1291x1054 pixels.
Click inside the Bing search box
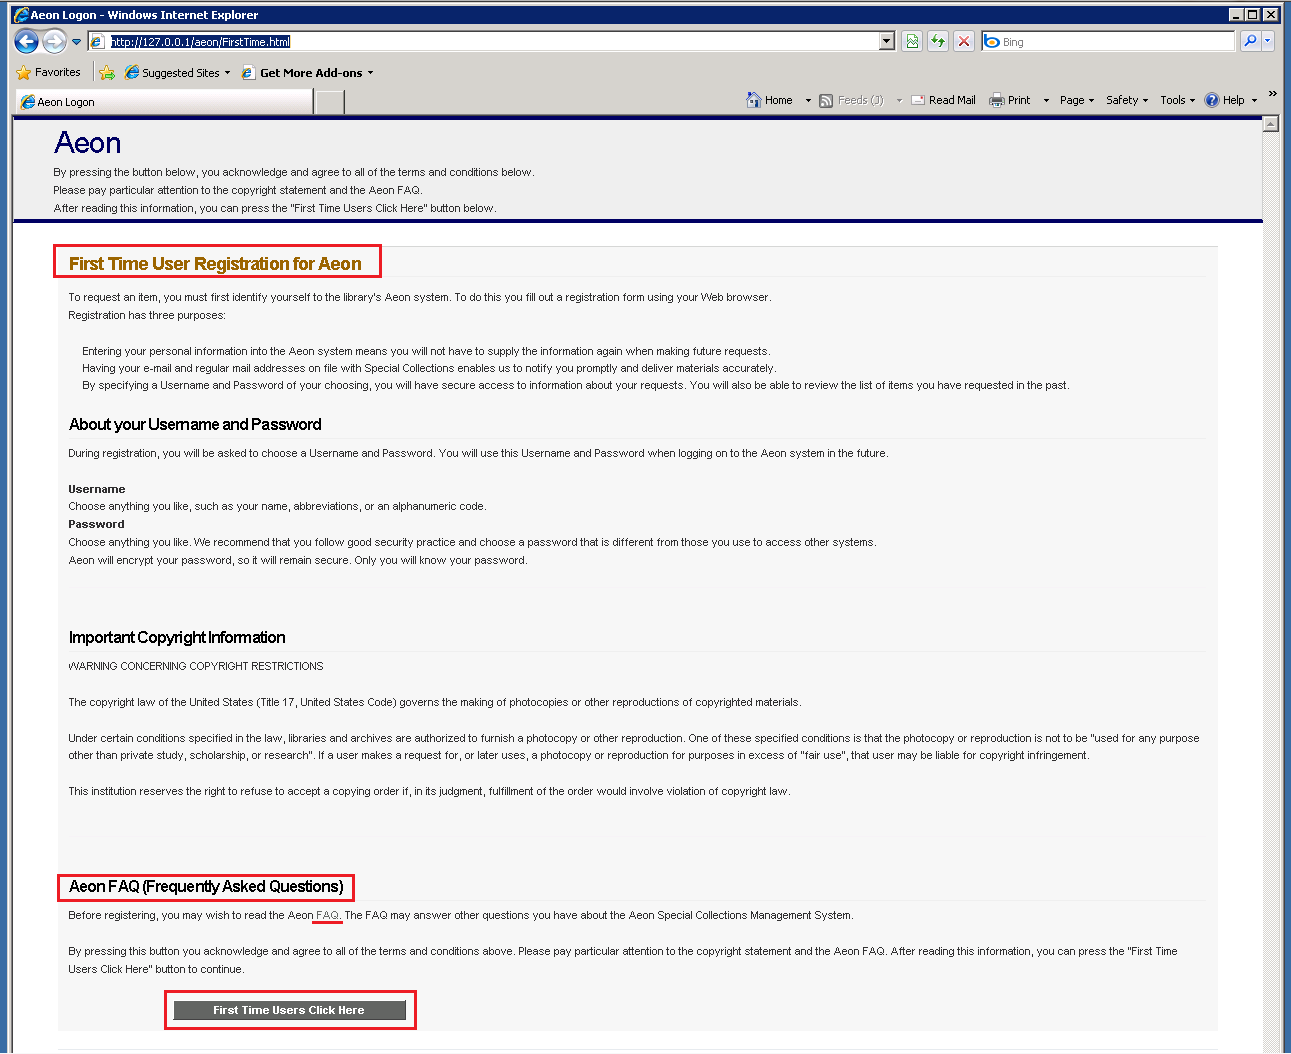1100,41
